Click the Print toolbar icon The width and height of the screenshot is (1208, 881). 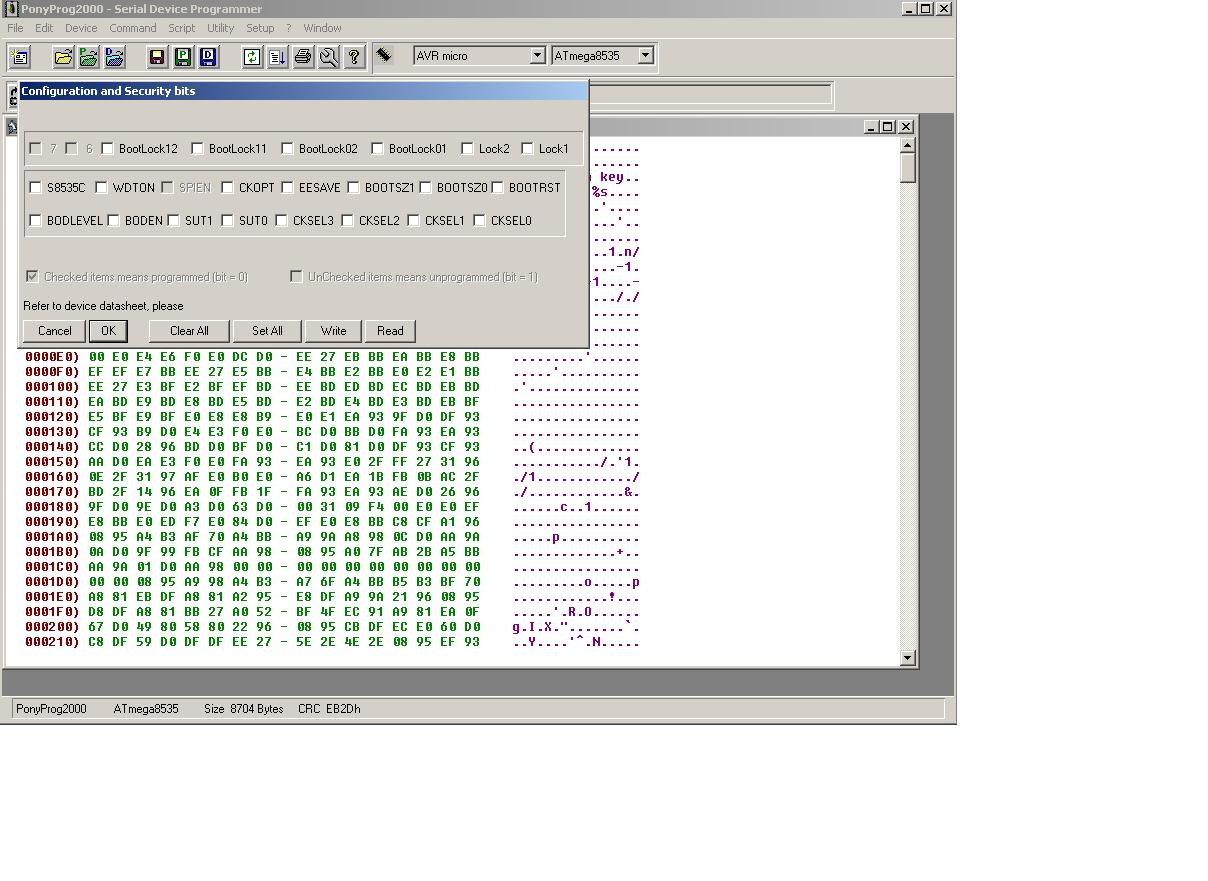click(303, 57)
